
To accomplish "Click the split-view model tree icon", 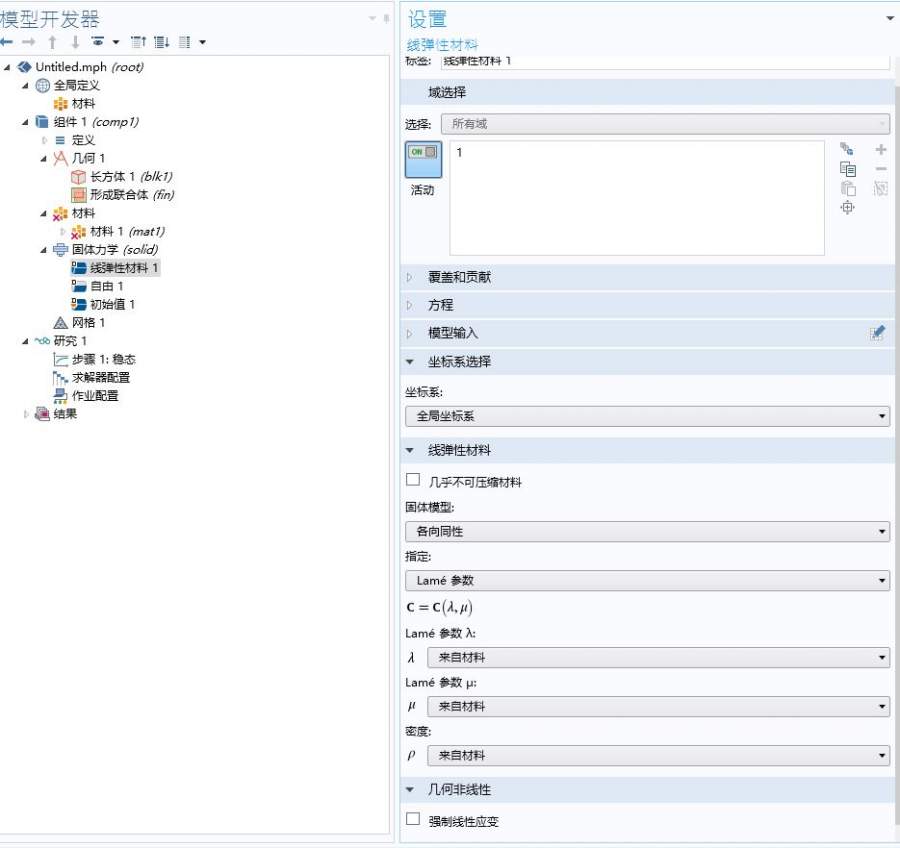I will 184,42.
